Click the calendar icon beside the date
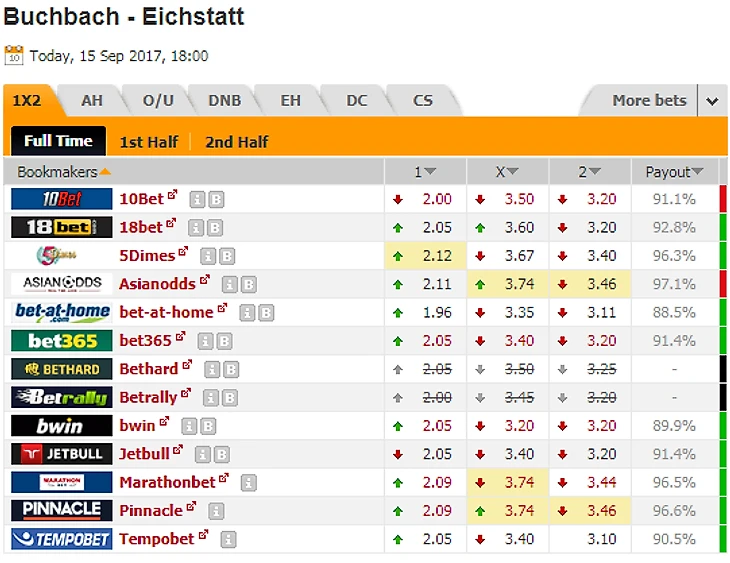Viewport: 730px width, 563px height. click(14, 55)
